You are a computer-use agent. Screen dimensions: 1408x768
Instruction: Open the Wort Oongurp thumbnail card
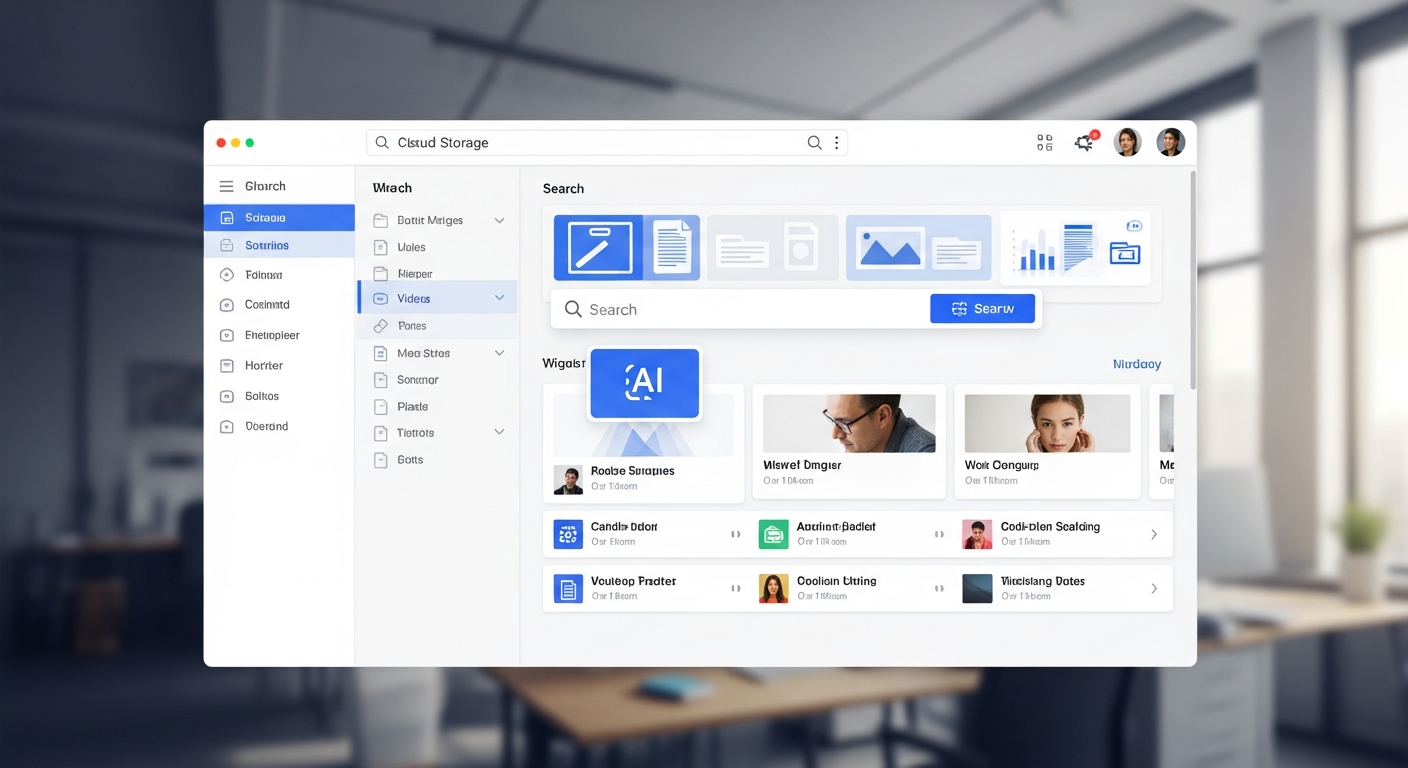click(x=1047, y=440)
